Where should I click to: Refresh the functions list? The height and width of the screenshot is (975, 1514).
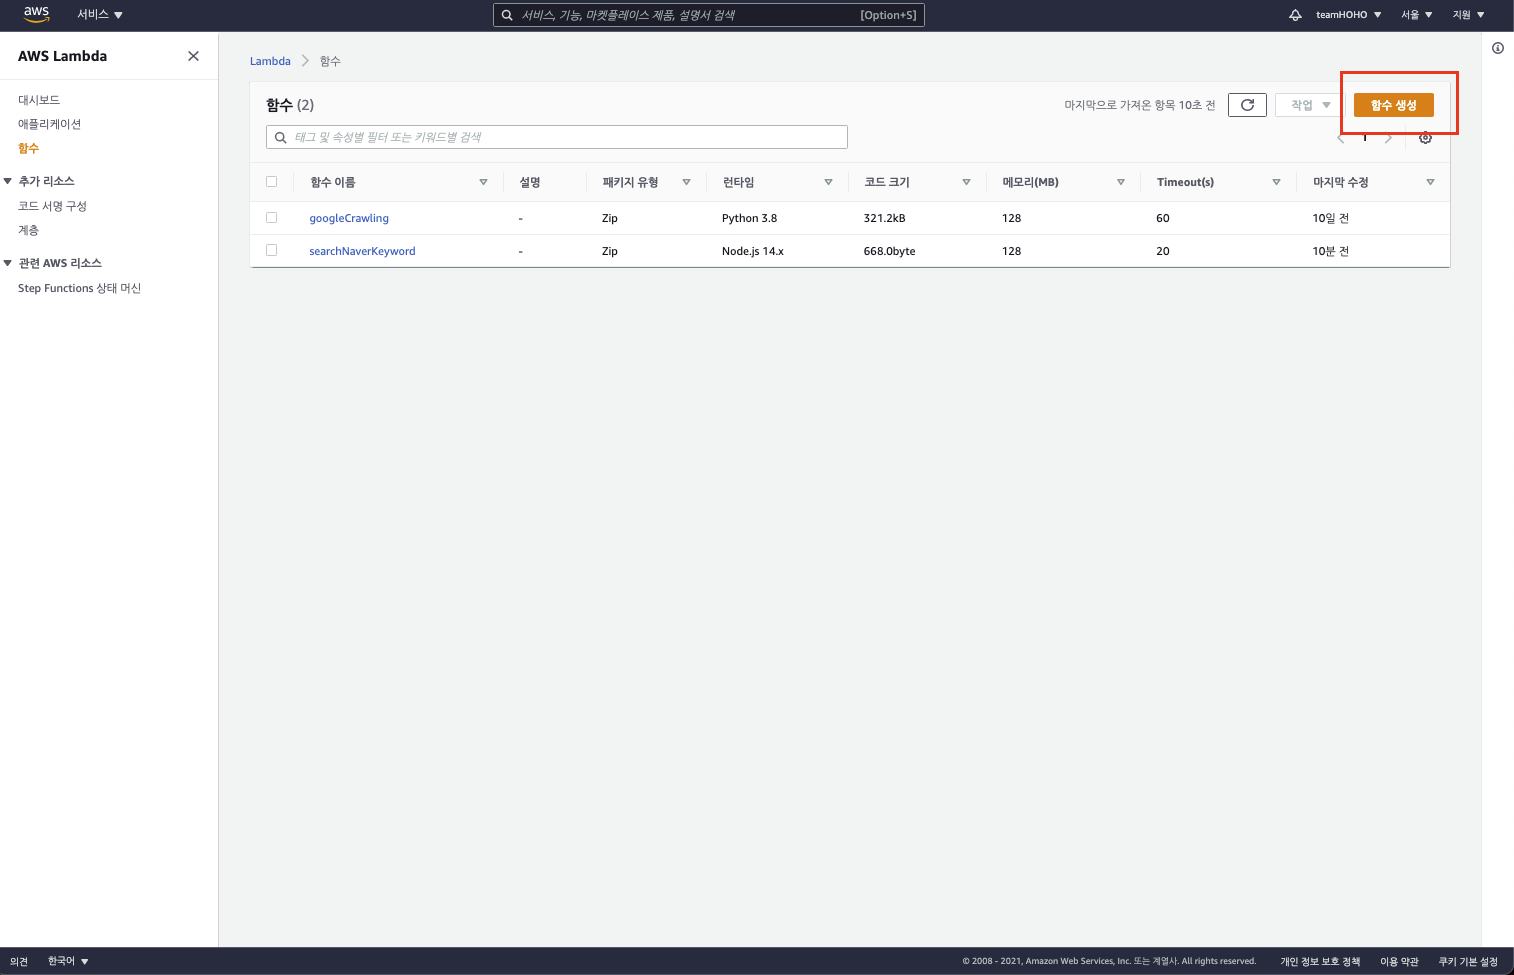click(x=1247, y=105)
